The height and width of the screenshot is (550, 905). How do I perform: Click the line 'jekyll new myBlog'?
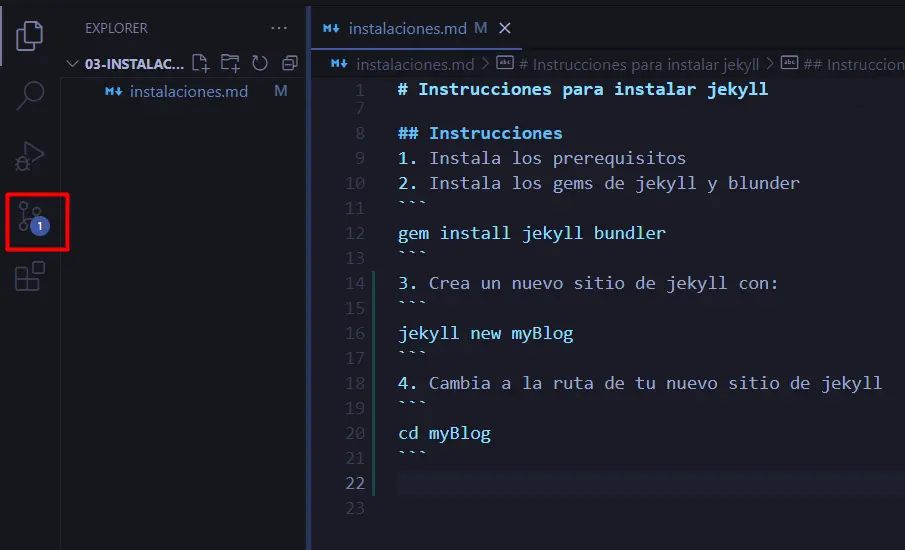pyautogui.click(x=485, y=334)
